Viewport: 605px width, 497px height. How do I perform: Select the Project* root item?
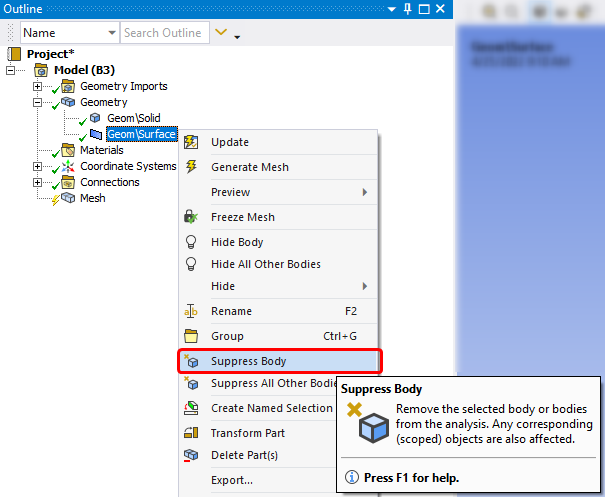pyautogui.click(x=51, y=54)
